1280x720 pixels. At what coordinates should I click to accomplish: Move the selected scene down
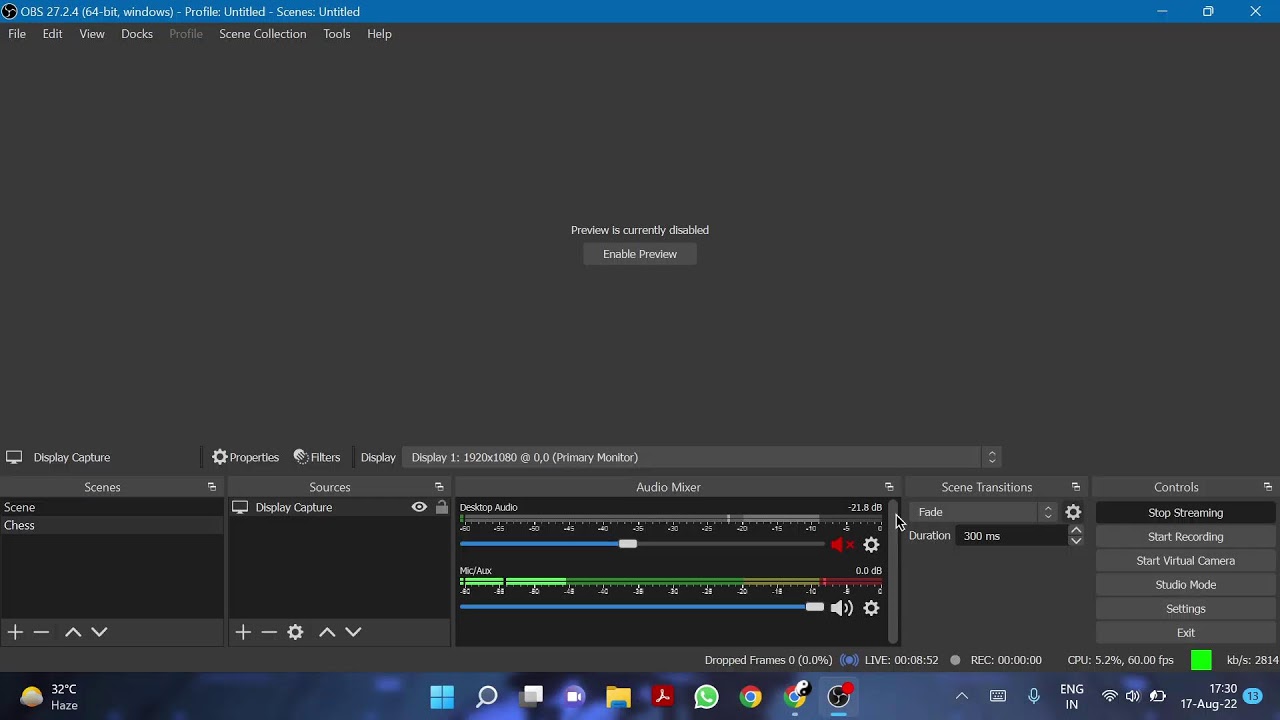[99, 632]
